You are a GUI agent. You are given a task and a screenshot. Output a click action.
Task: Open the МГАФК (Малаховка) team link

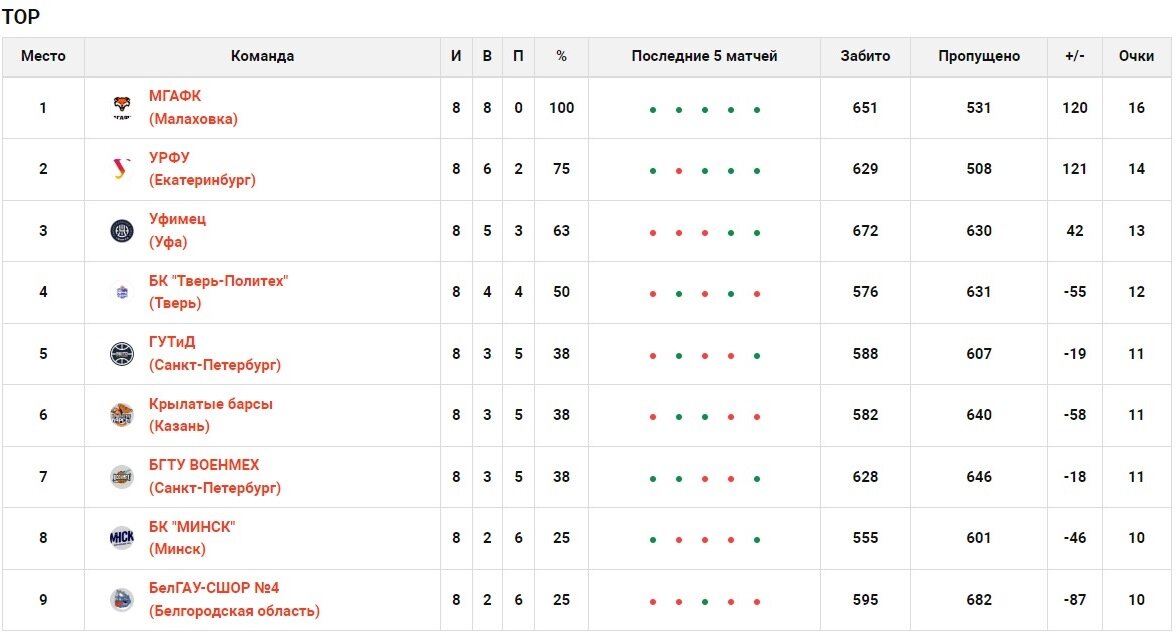coord(193,107)
